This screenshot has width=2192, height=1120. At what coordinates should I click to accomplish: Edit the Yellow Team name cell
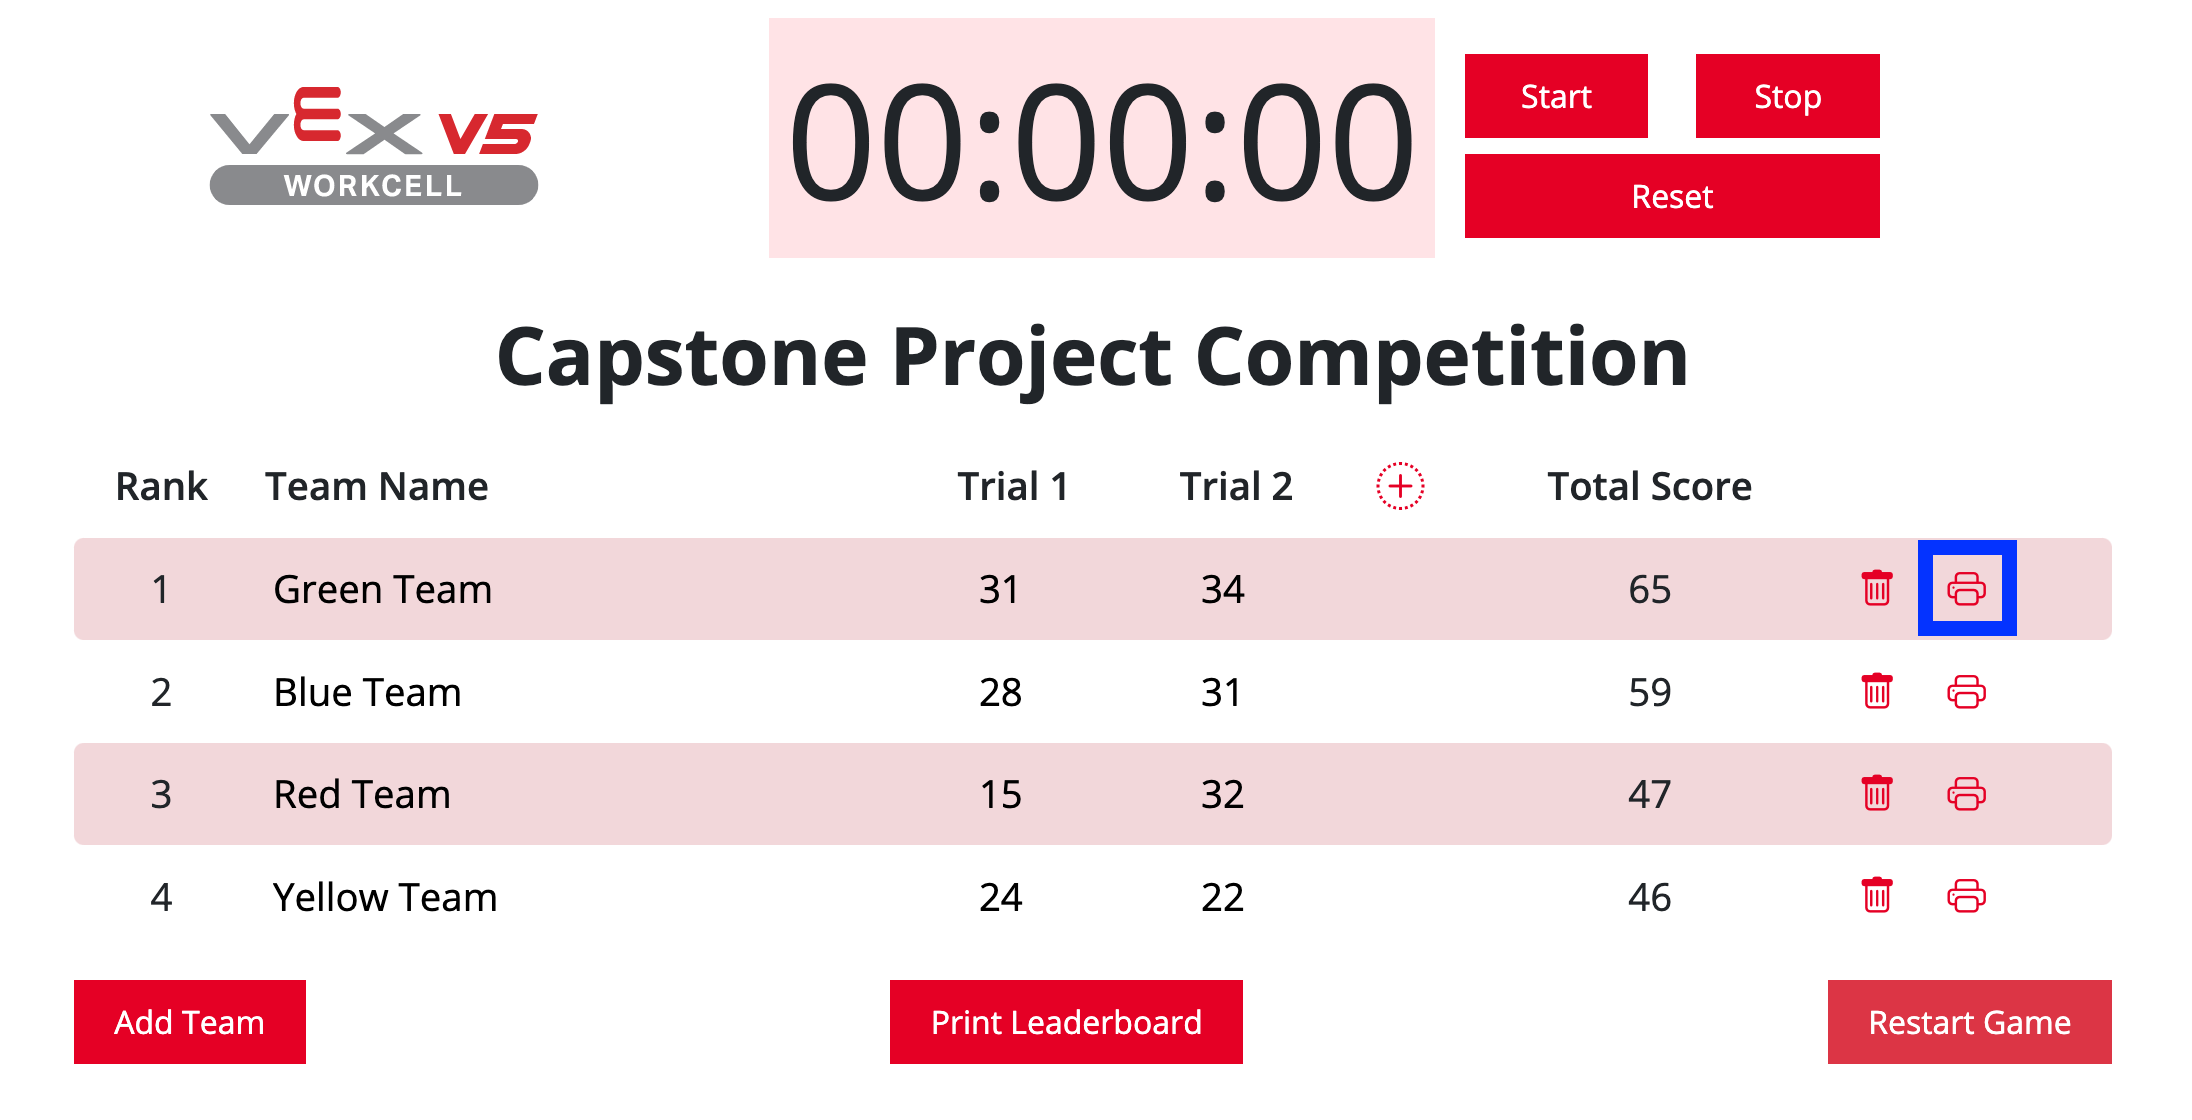pyautogui.click(x=385, y=898)
